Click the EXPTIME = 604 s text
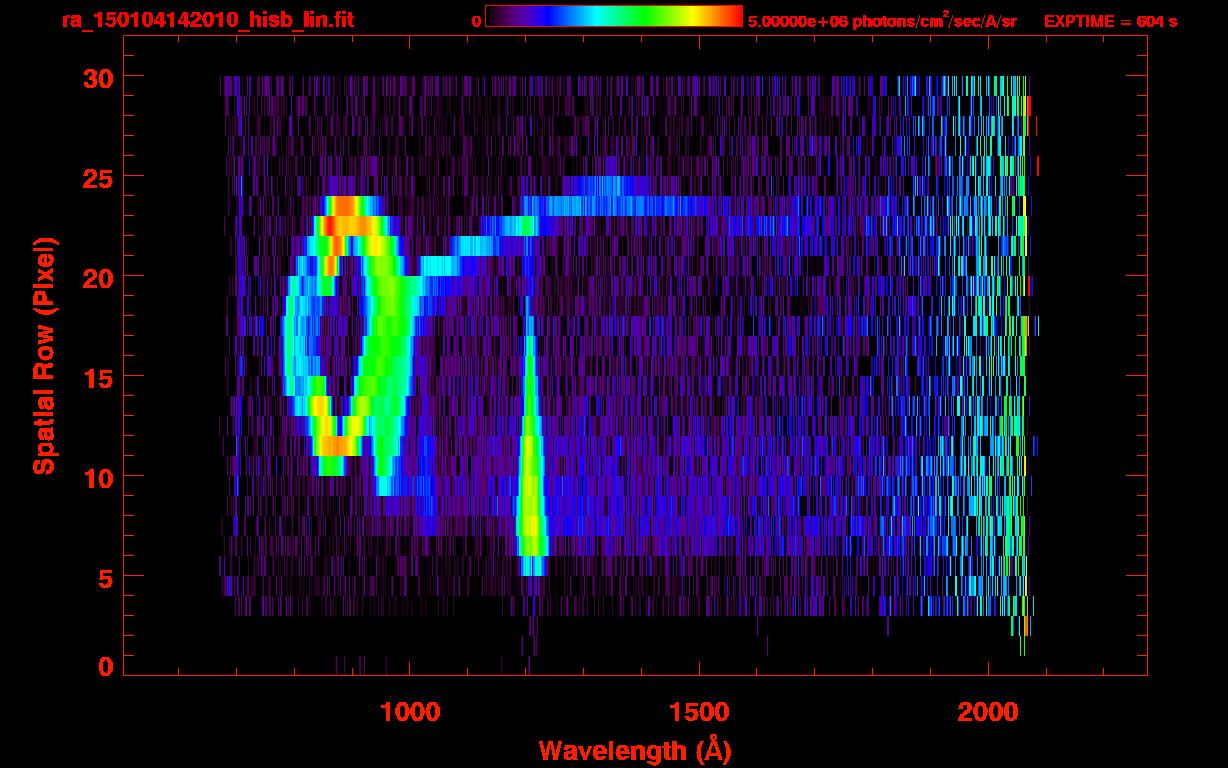 point(1110,21)
